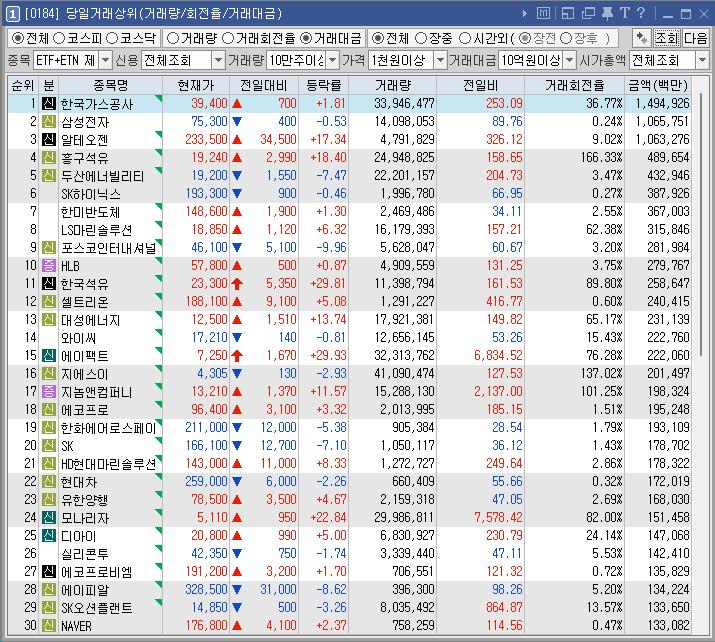Click the 신 badge next to 알테오젠
The width and height of the screenshot is (715, 642).
[49, 139]
